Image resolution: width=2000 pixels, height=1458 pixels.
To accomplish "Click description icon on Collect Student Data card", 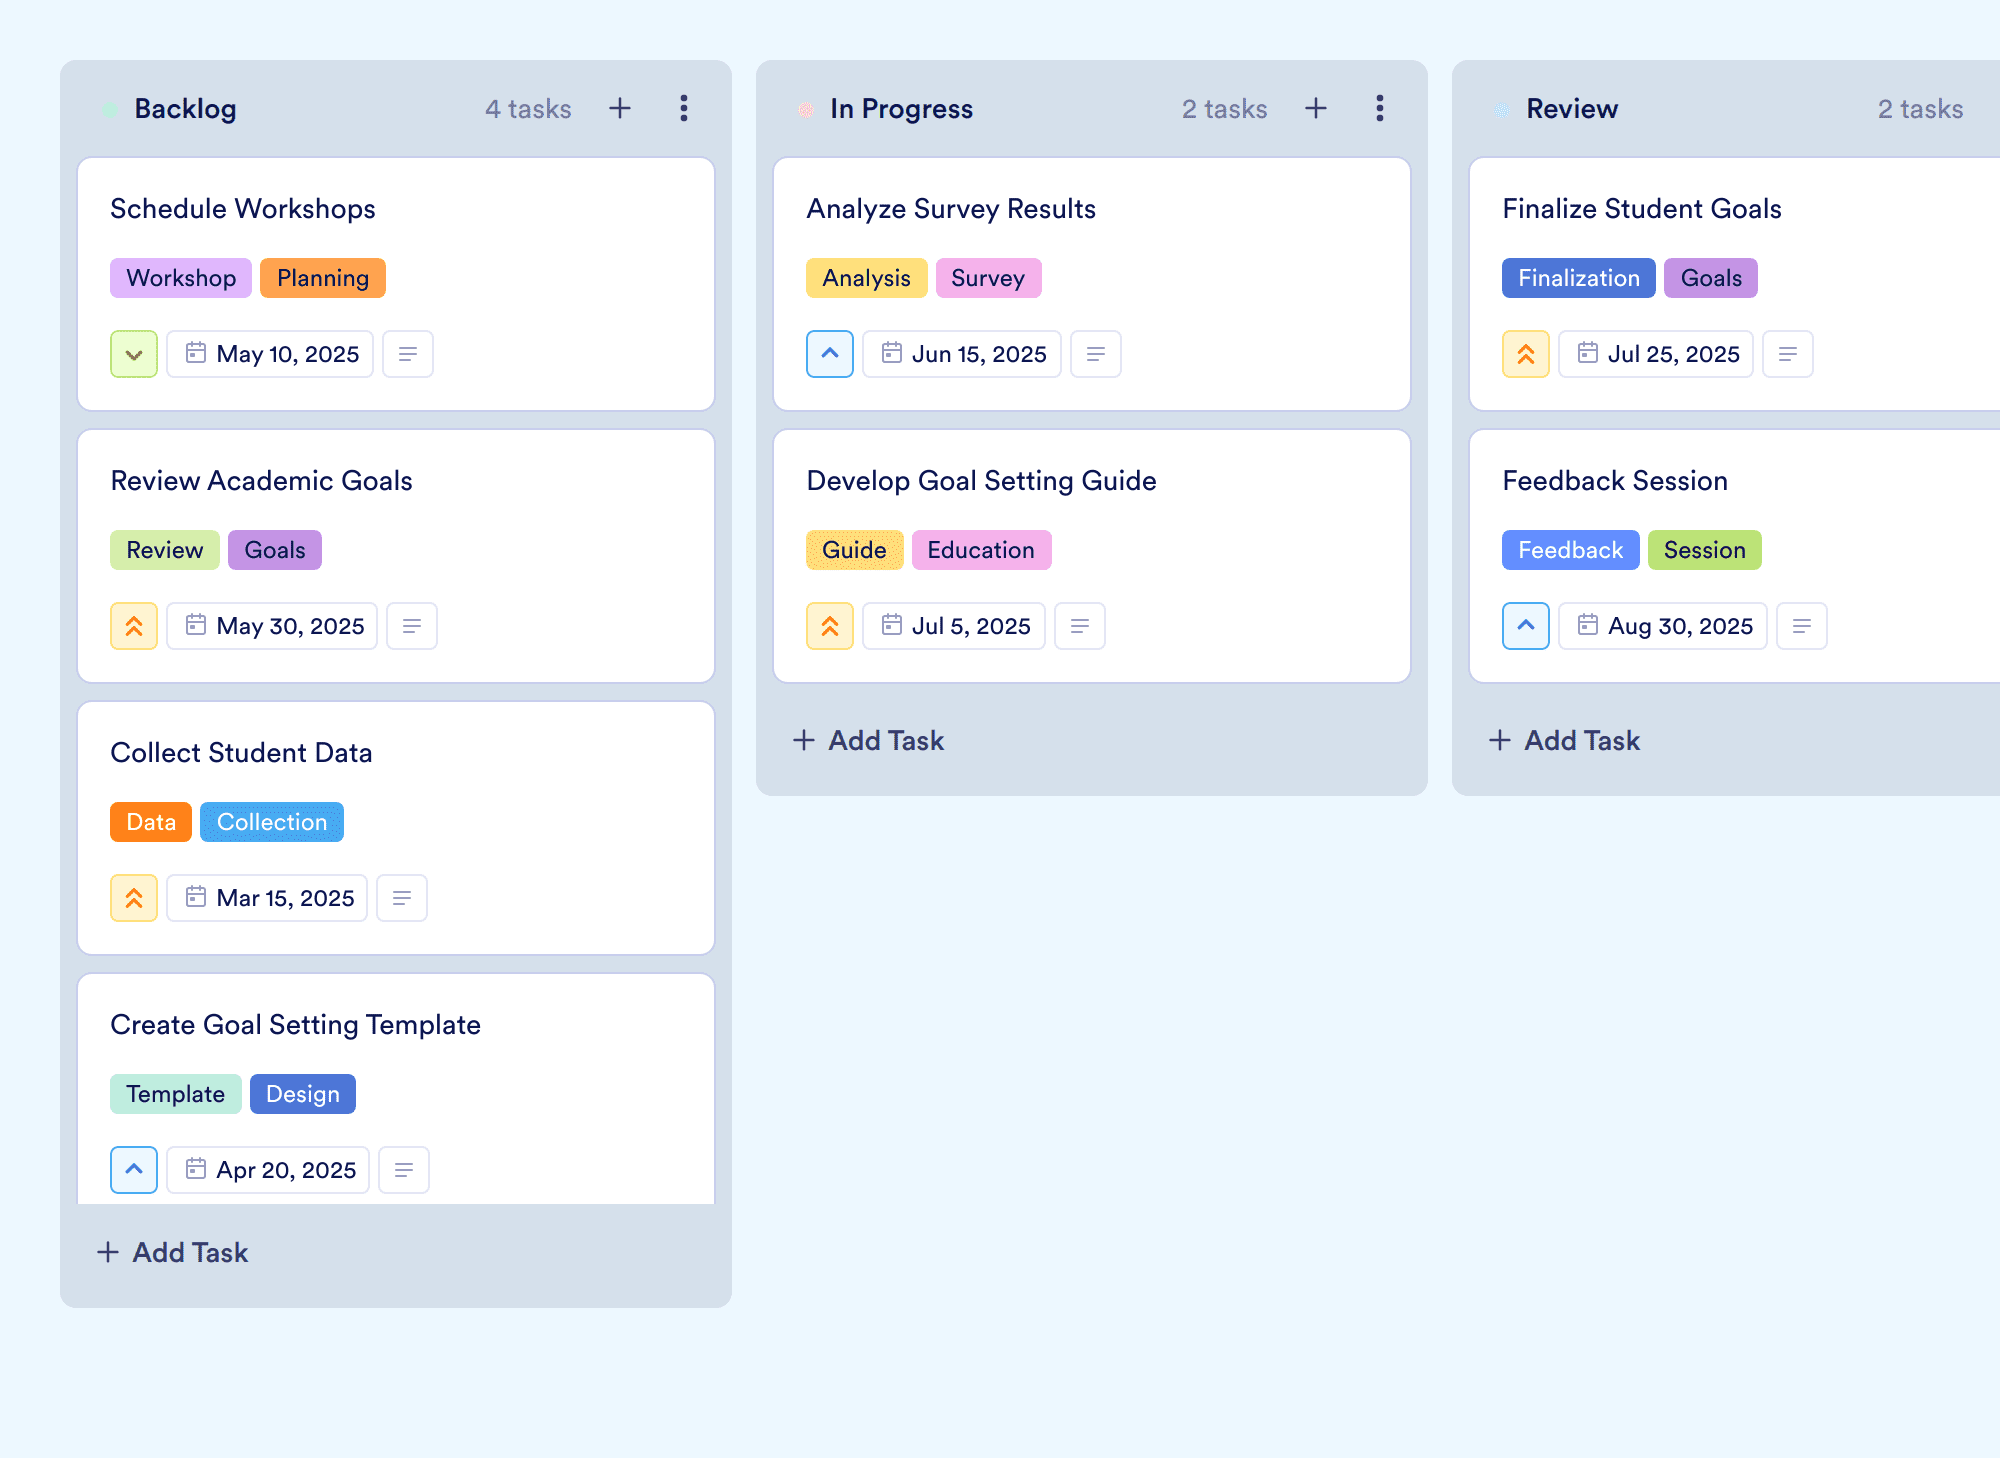I will click(x=402, y=898).
